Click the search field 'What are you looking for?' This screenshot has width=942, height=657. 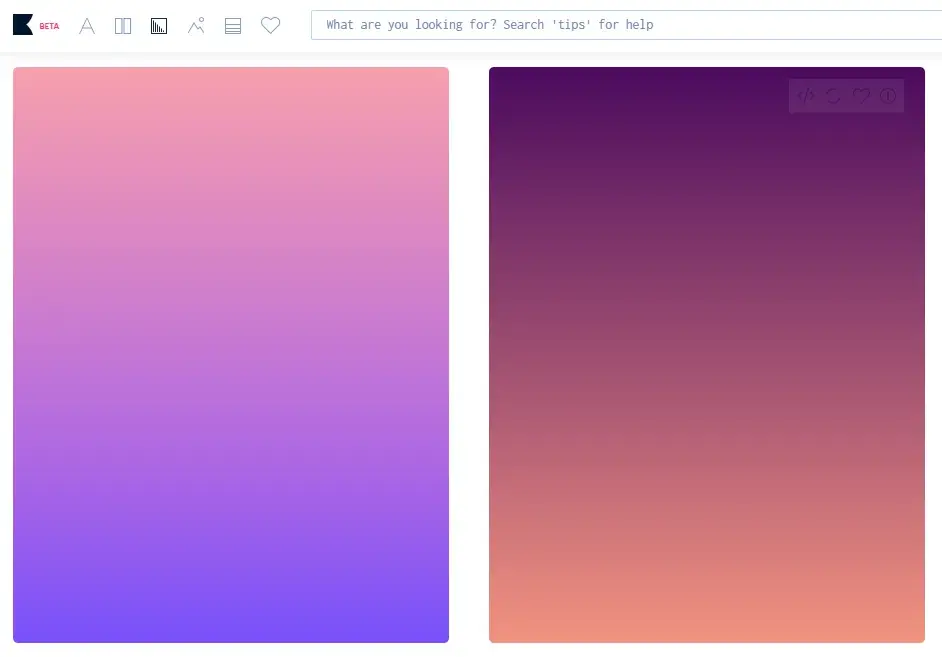(x=627, y=25)
